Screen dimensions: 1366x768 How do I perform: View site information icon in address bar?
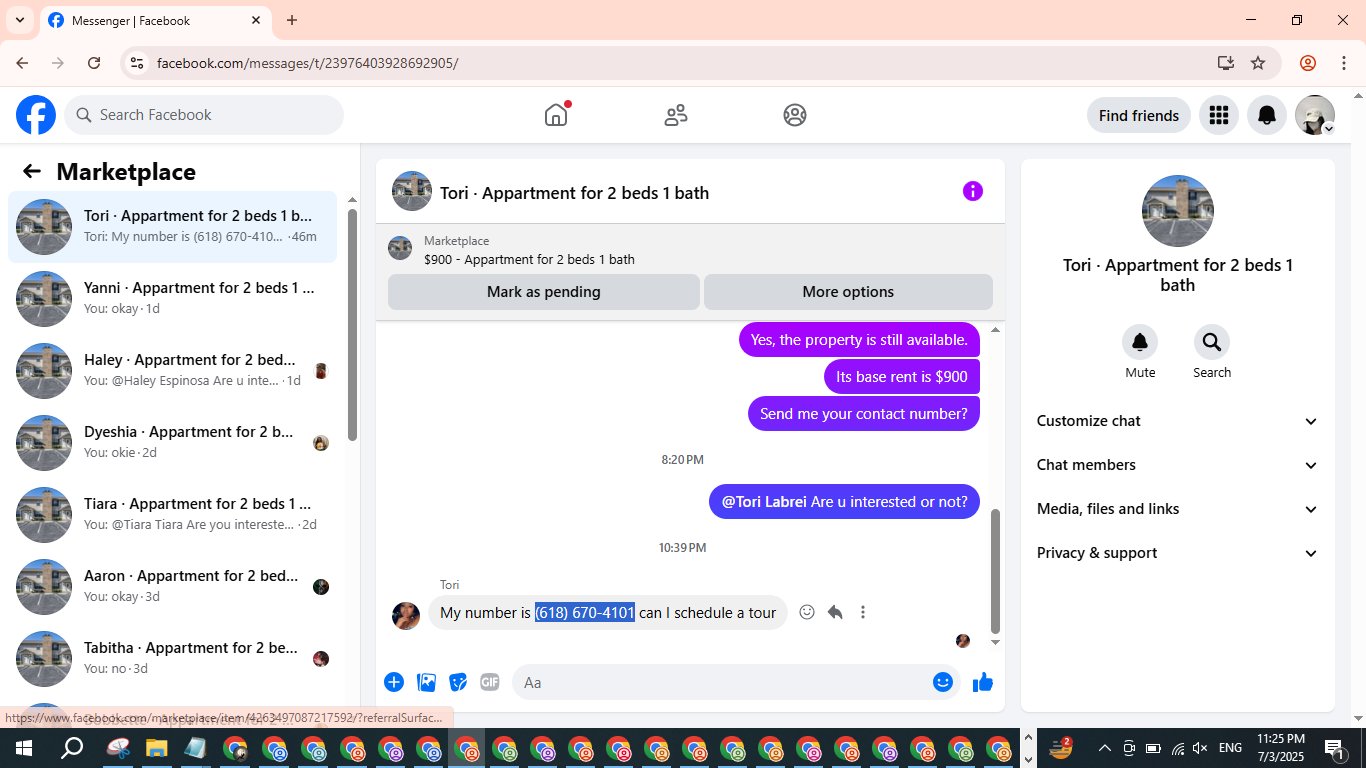[138, 63]
